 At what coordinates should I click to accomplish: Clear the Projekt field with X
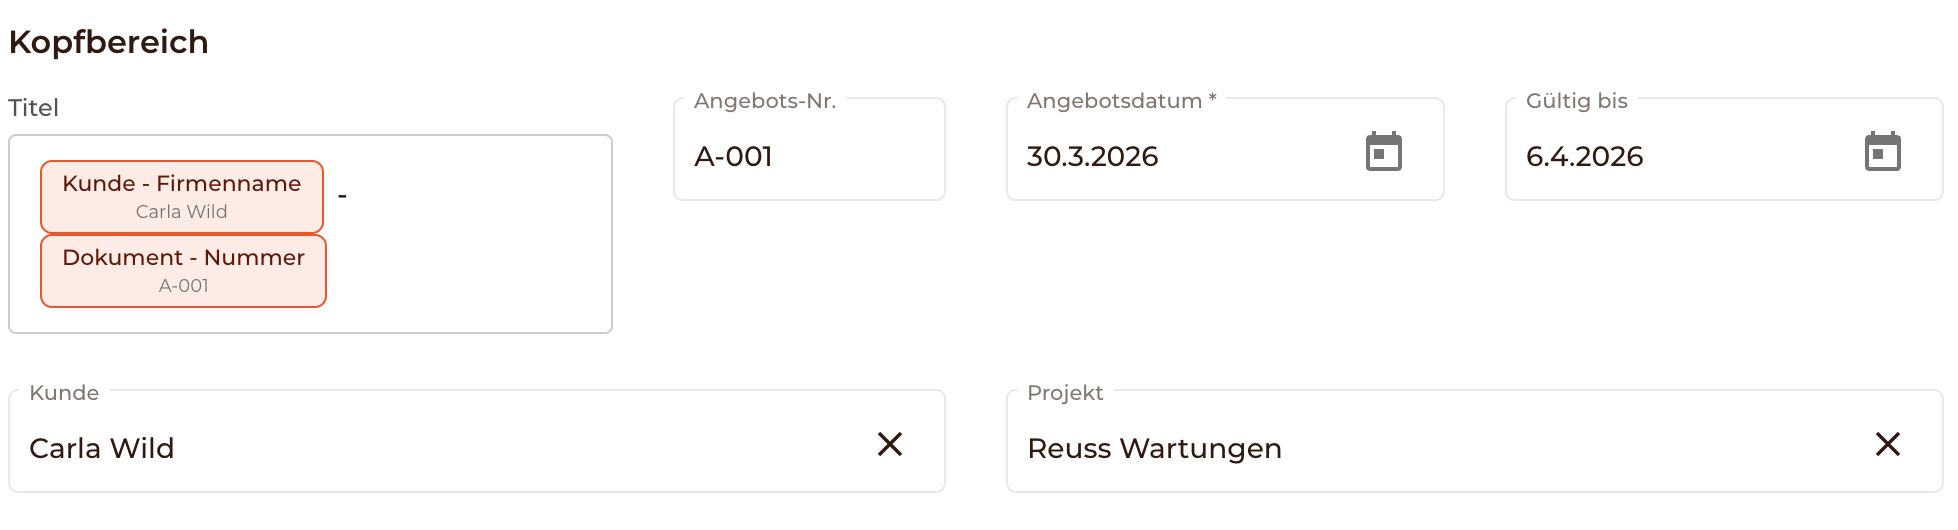[1887, 444]
